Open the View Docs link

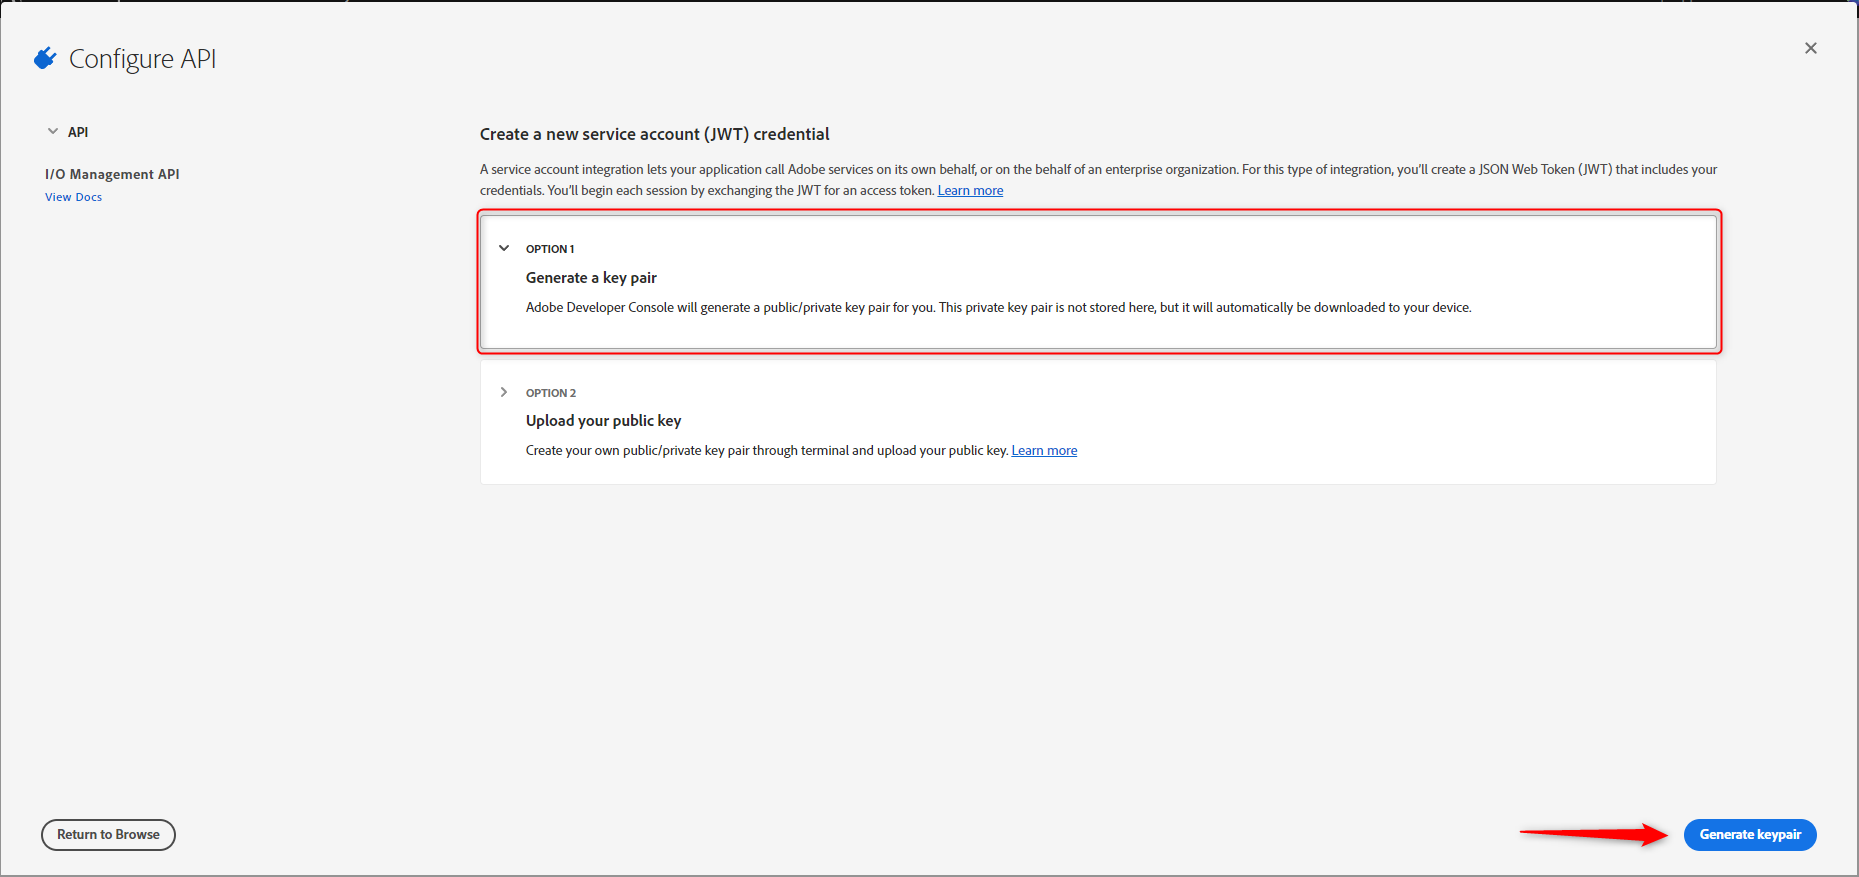pos(73,197)
